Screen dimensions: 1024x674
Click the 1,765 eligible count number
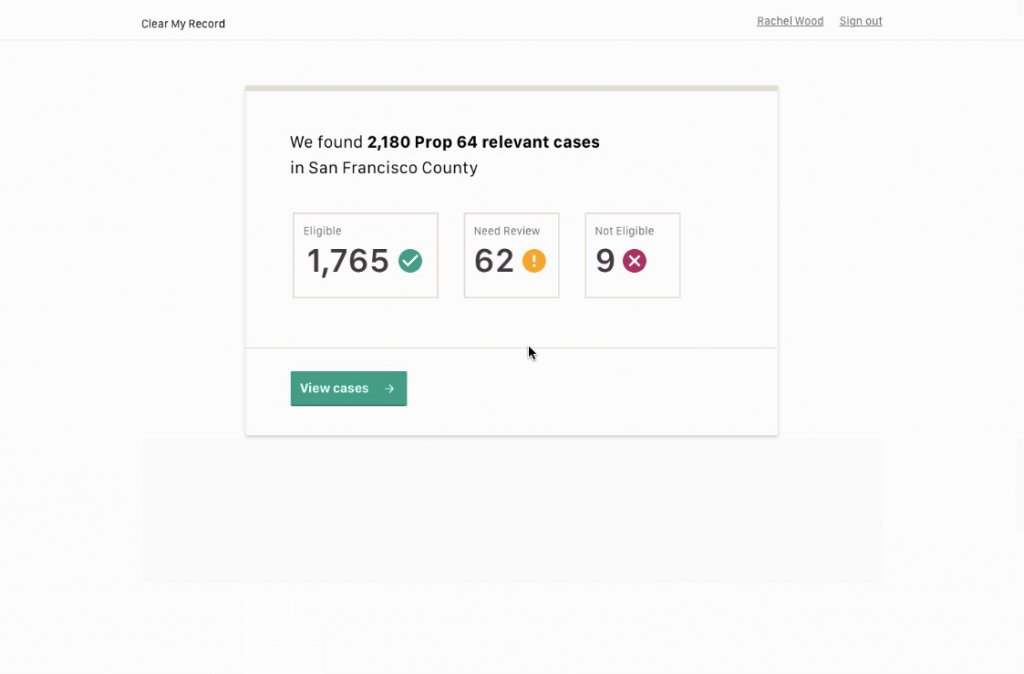[x=348, y=261]
